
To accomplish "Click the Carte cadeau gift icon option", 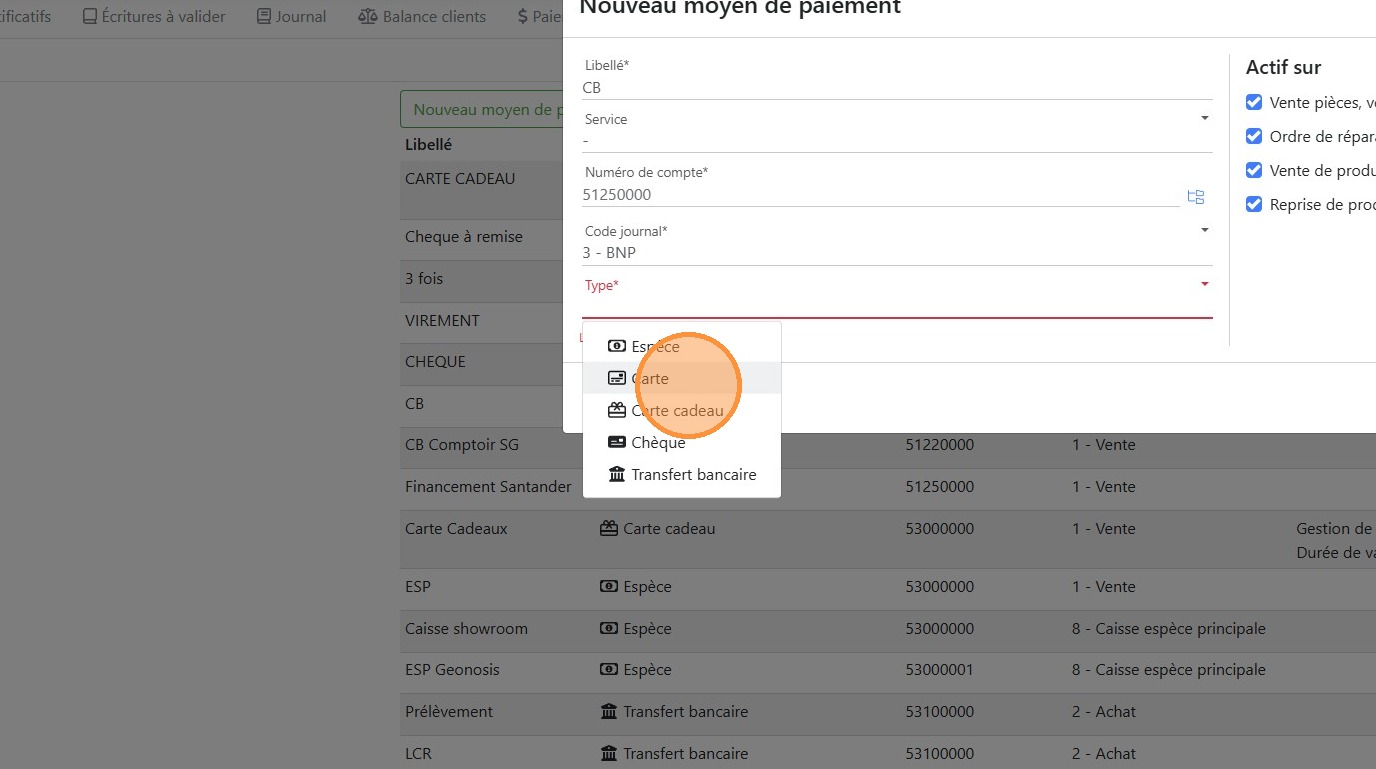I will [x=617, y=411].
